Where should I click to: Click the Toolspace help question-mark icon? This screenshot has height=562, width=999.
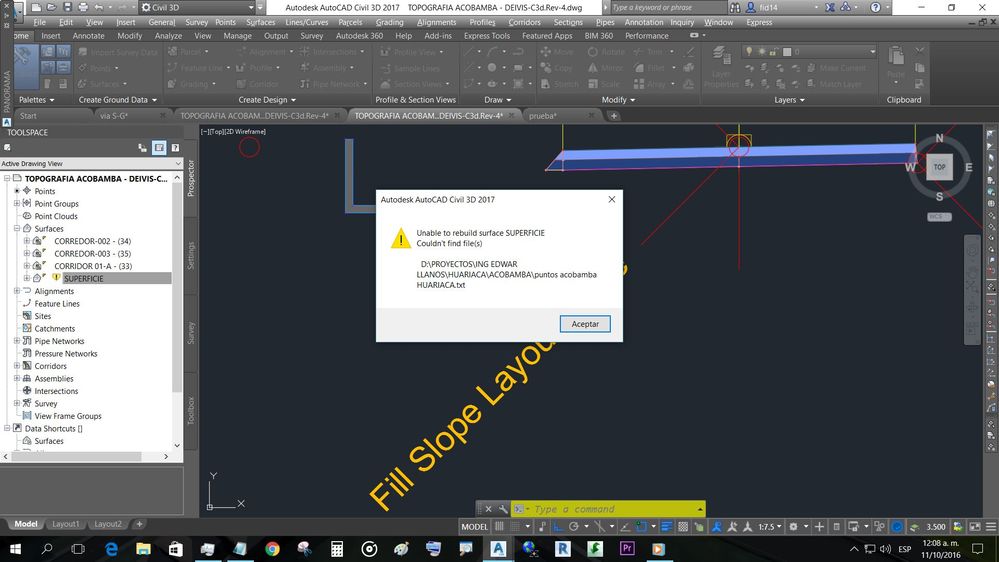pyautogui.click(x=175, y=148)
